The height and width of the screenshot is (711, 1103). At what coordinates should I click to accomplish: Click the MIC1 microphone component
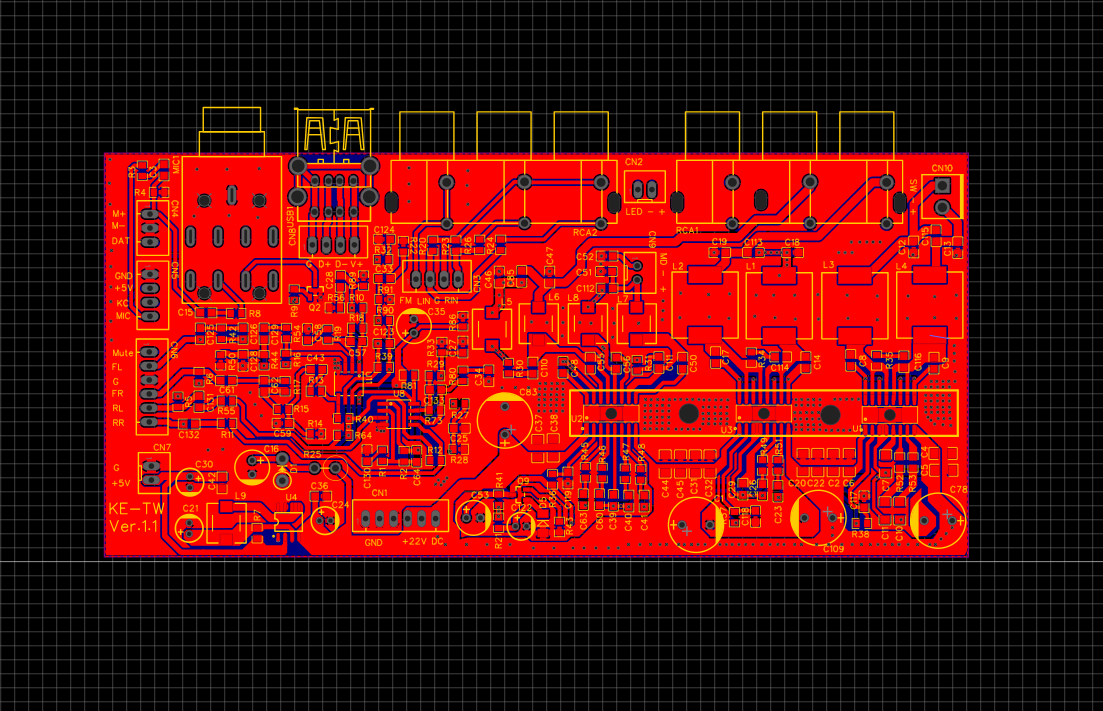(230, 230)
